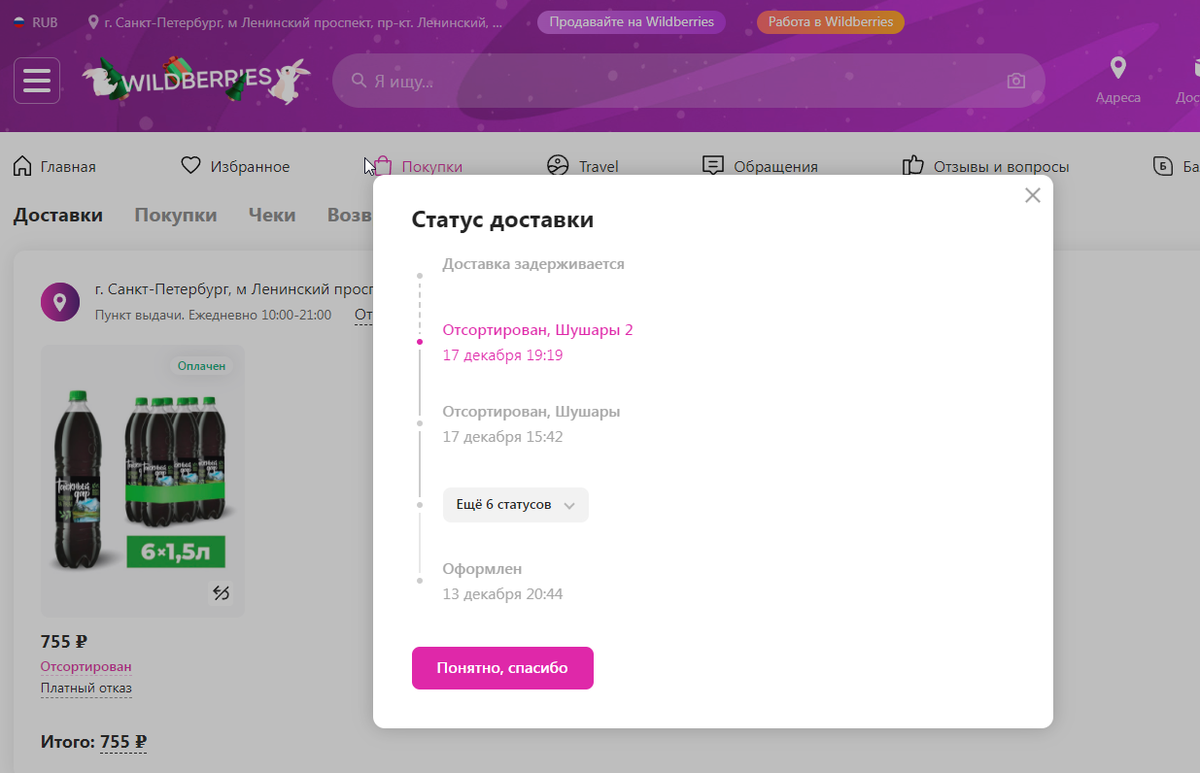This screenshot has height=773, width=1200.
Task: Click the Платный отказ link
Action: [x=86, y=688]
